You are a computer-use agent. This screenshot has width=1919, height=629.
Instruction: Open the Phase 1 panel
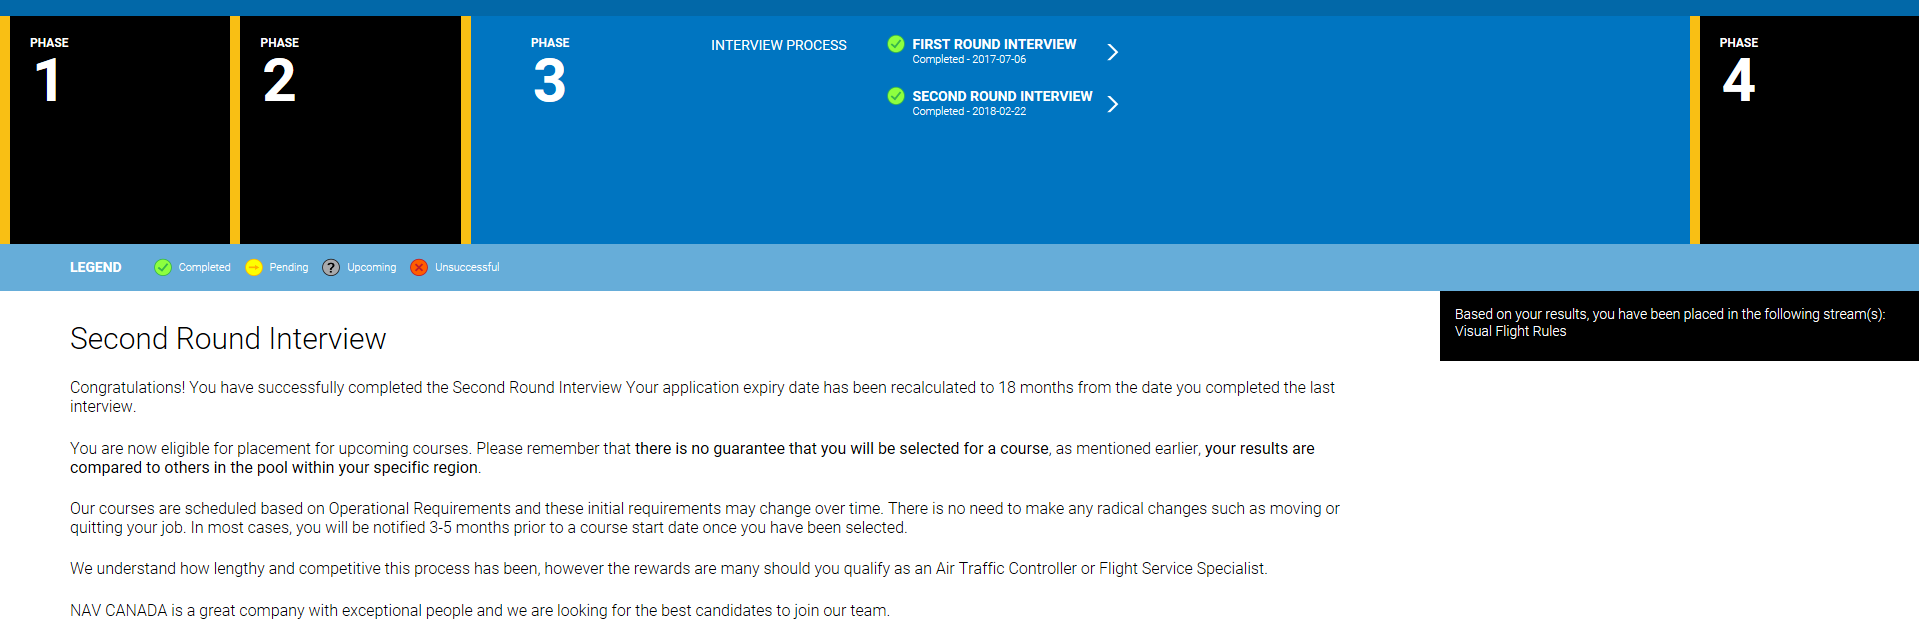(120, 130)
